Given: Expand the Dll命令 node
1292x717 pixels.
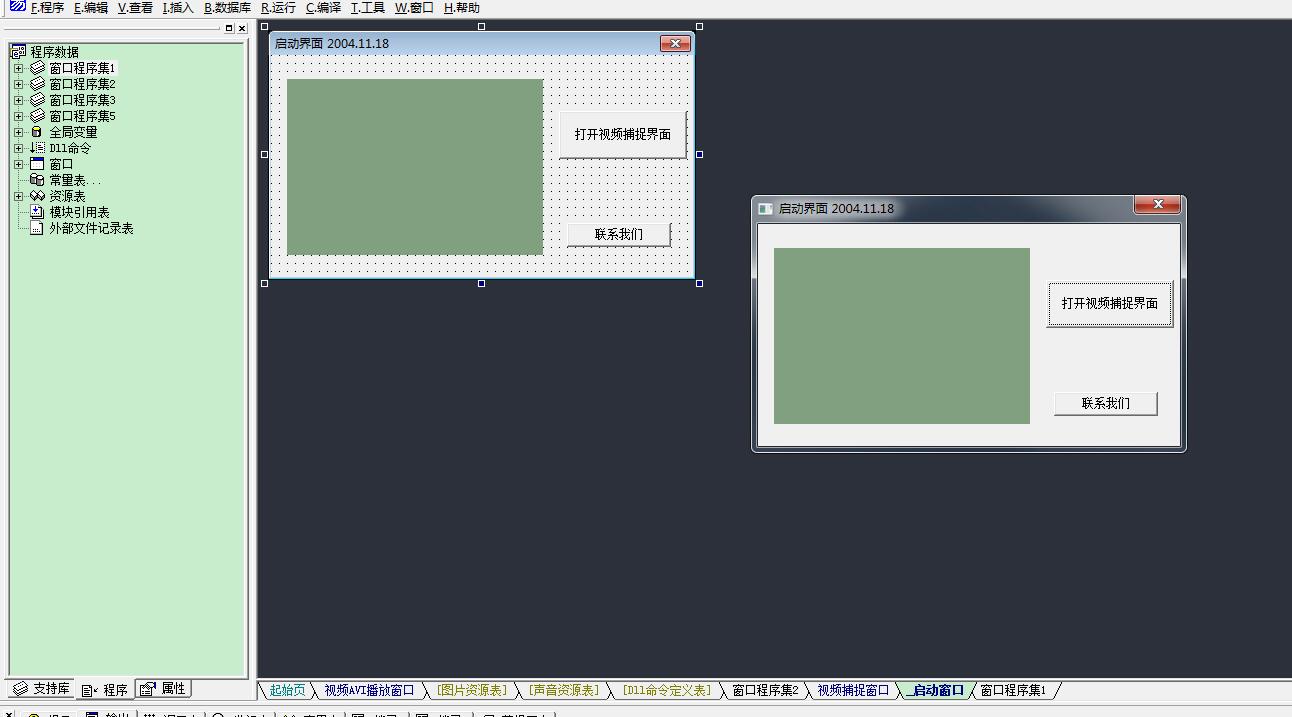Looking at the screenshot, I should coord(18,148).
